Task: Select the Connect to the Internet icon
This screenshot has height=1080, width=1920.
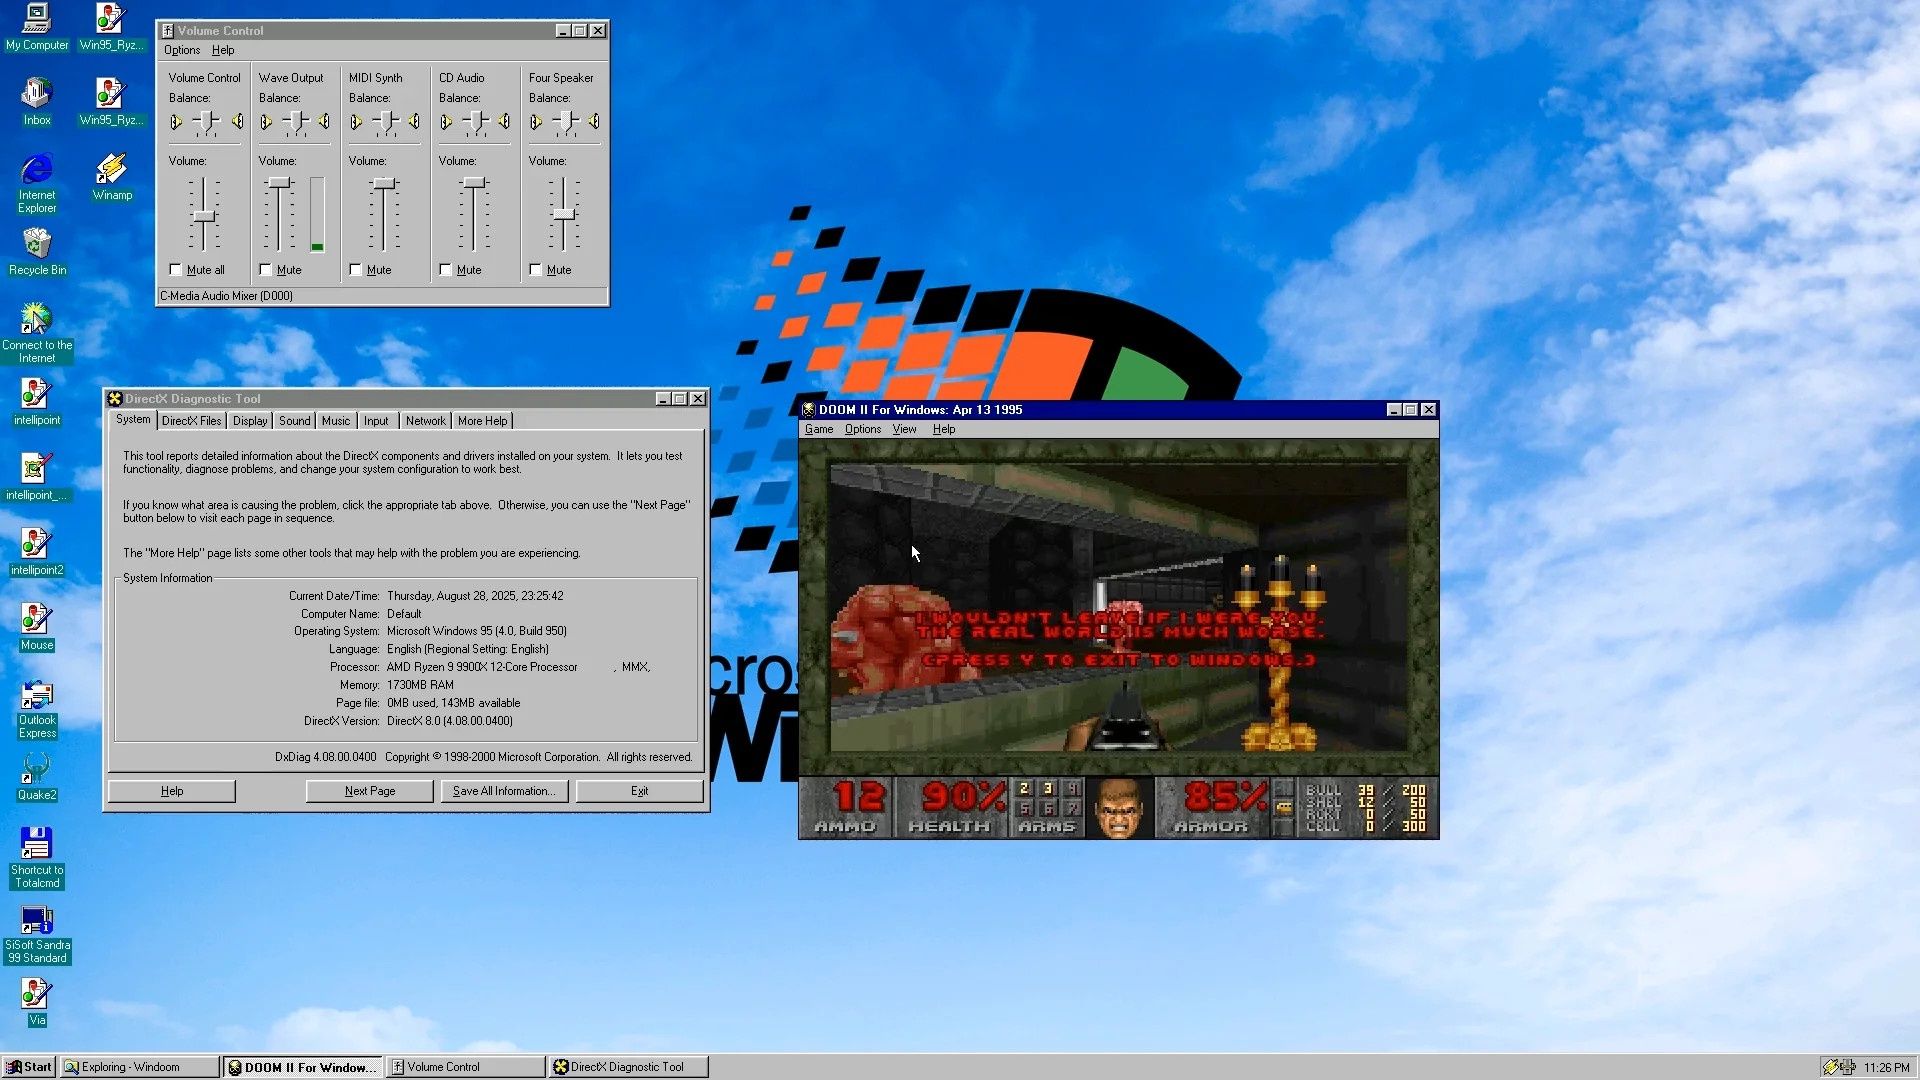Action: (37, 333)
